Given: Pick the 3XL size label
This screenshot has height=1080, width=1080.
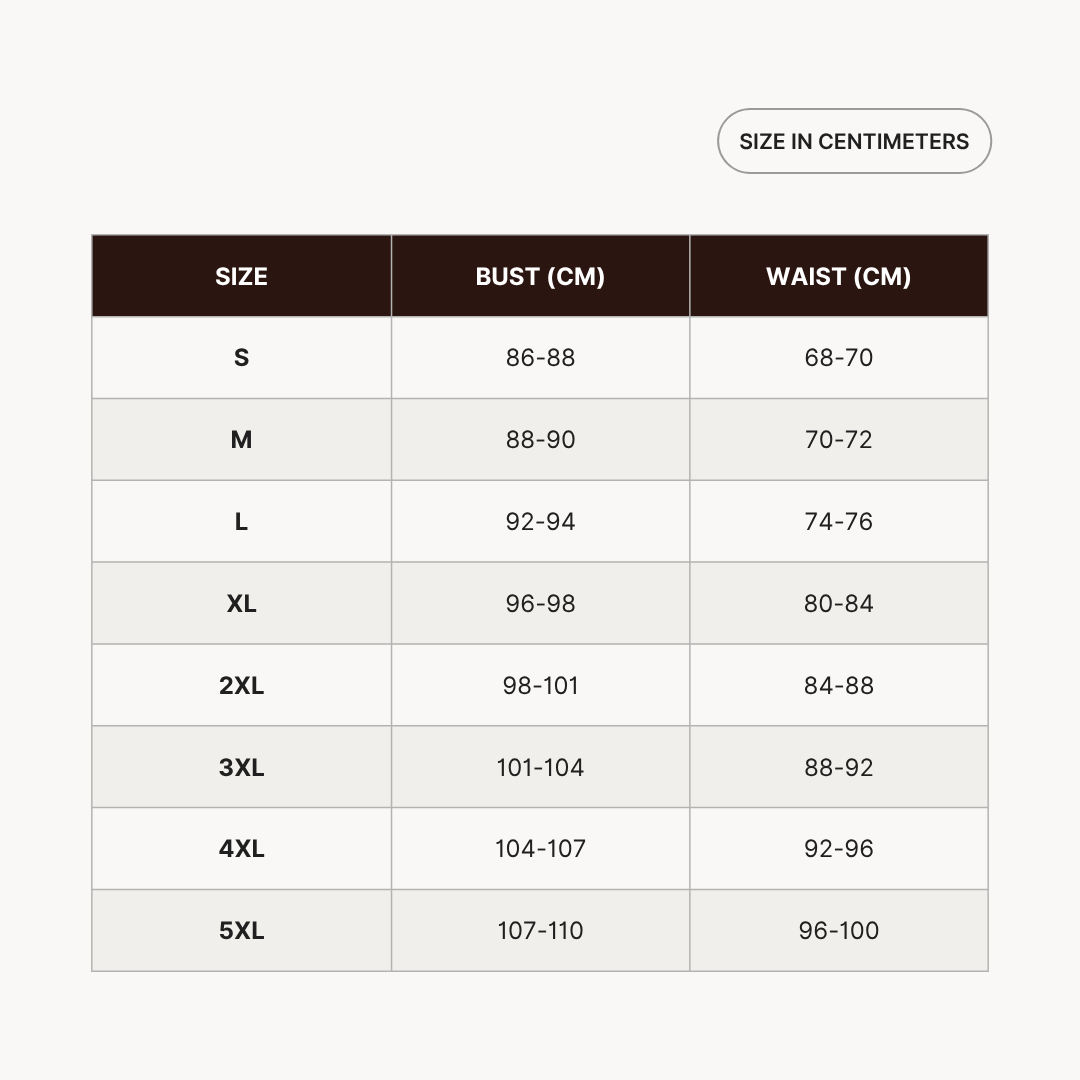Looking at the screenshot, I should (241, 768).
